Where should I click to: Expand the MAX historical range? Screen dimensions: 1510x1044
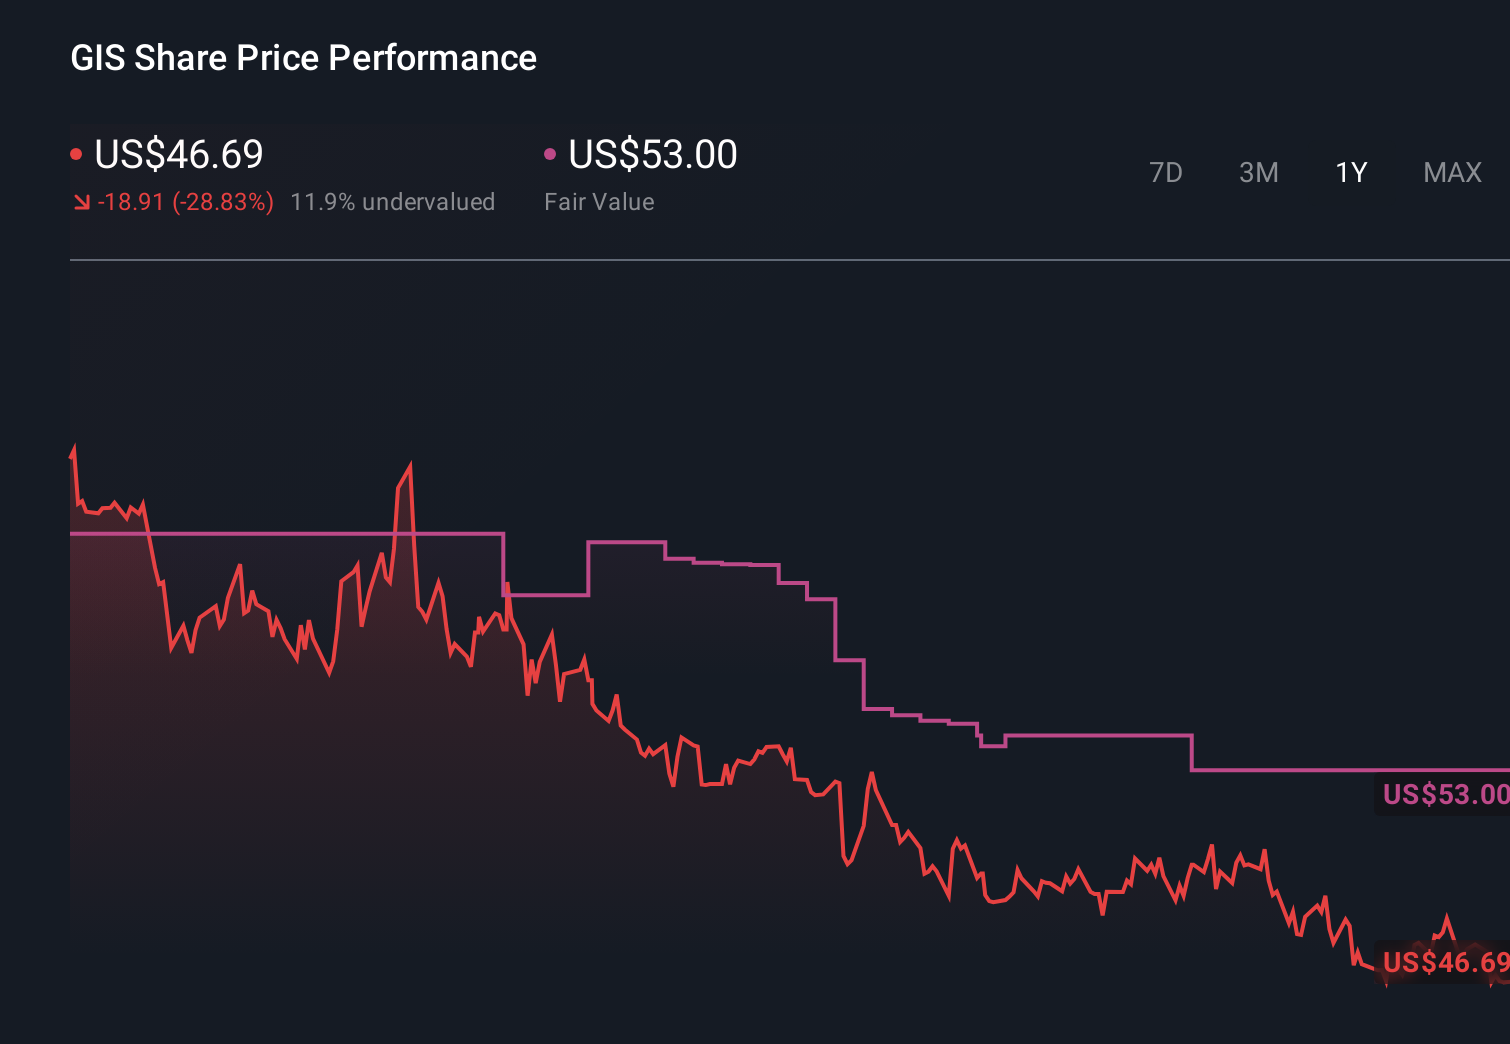[x=1451, y=172]
